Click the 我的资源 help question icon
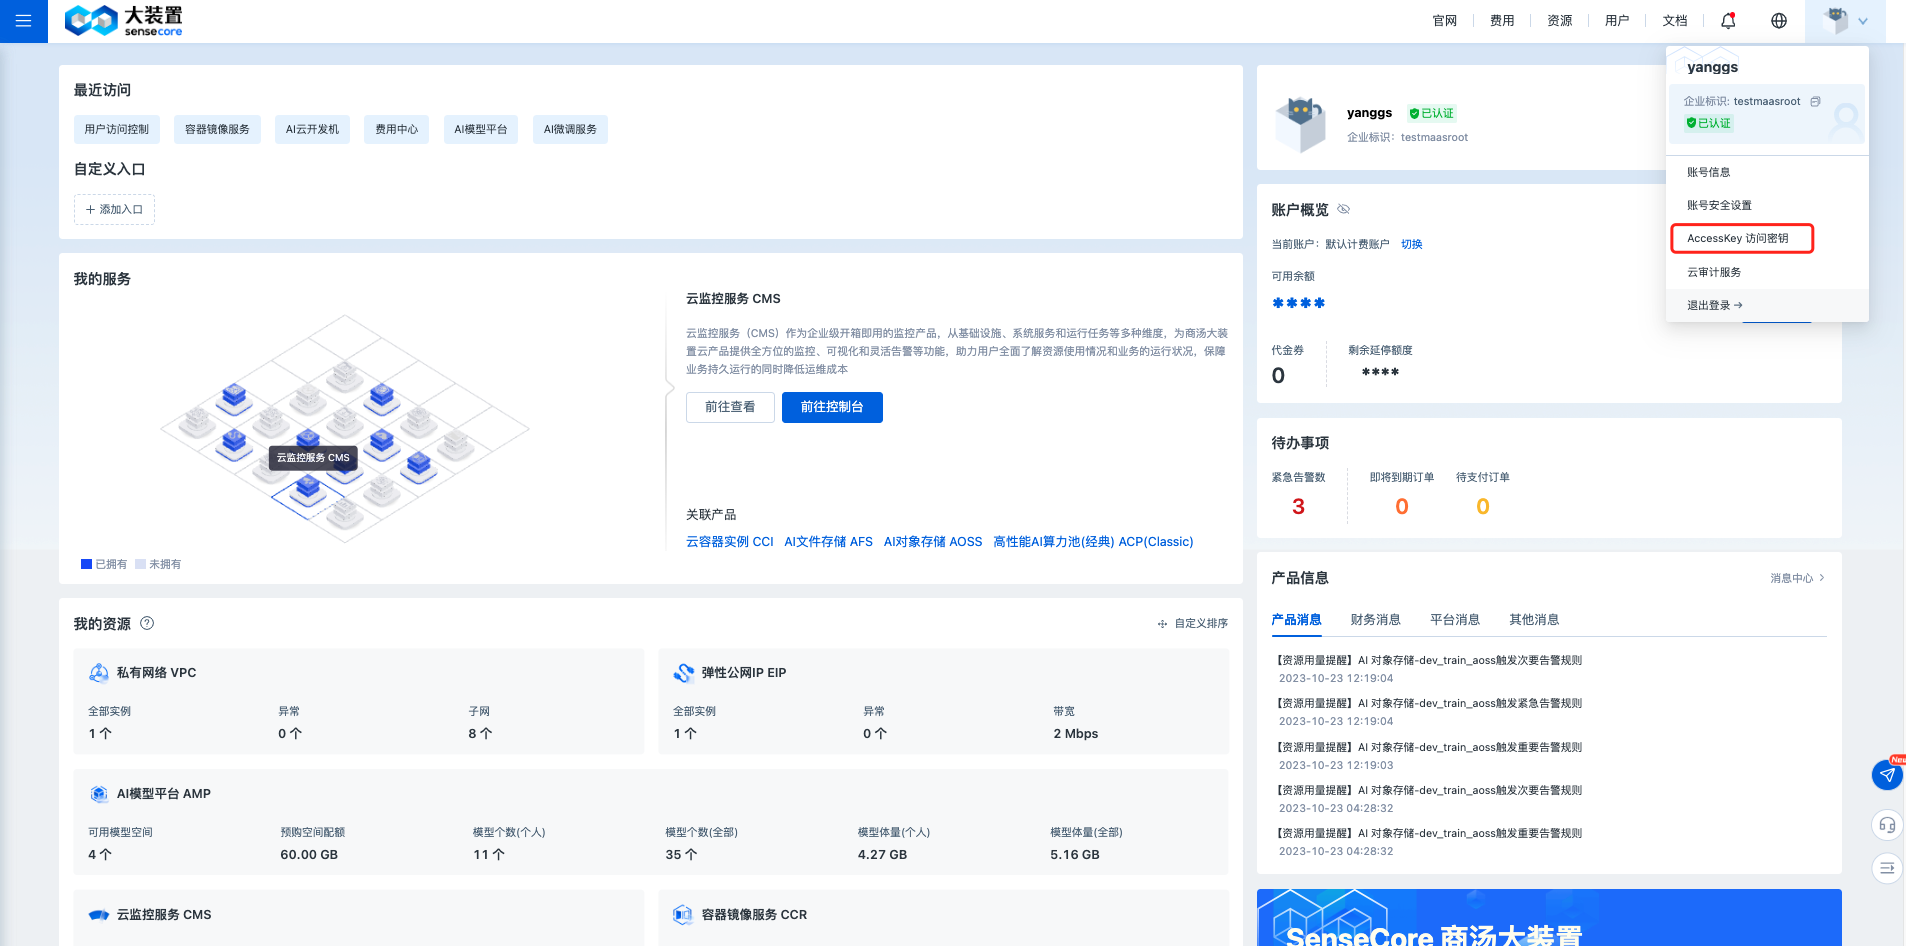The width and height of the screenshot is (1906, 946). (x=147, y=623)
